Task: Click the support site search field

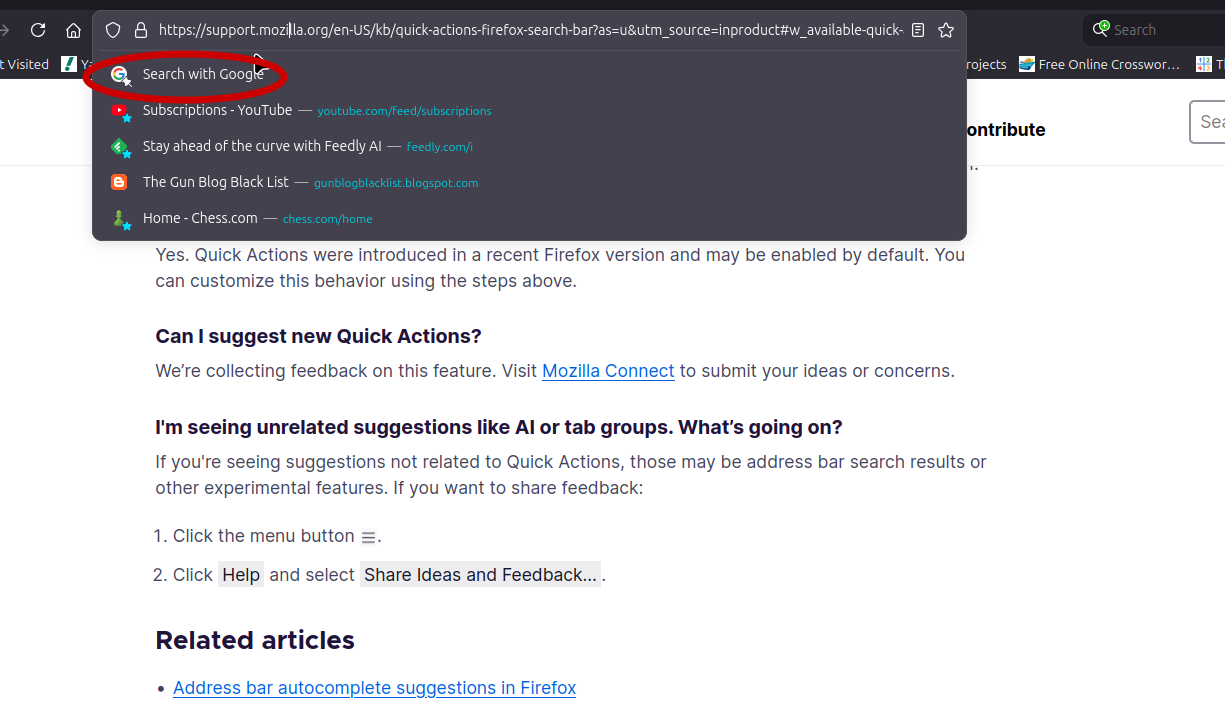Action: coord(1210,122)
